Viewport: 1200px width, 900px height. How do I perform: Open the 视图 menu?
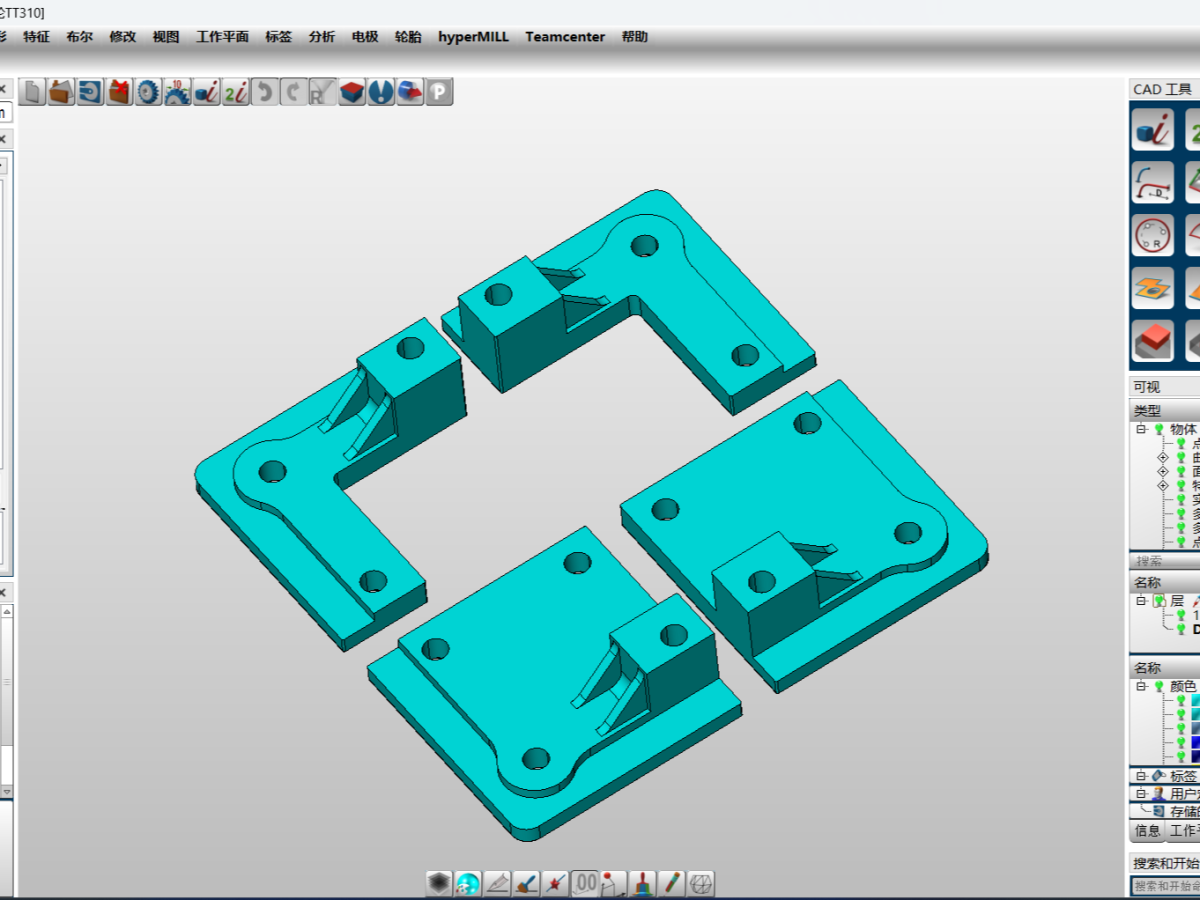click(165, 36)
